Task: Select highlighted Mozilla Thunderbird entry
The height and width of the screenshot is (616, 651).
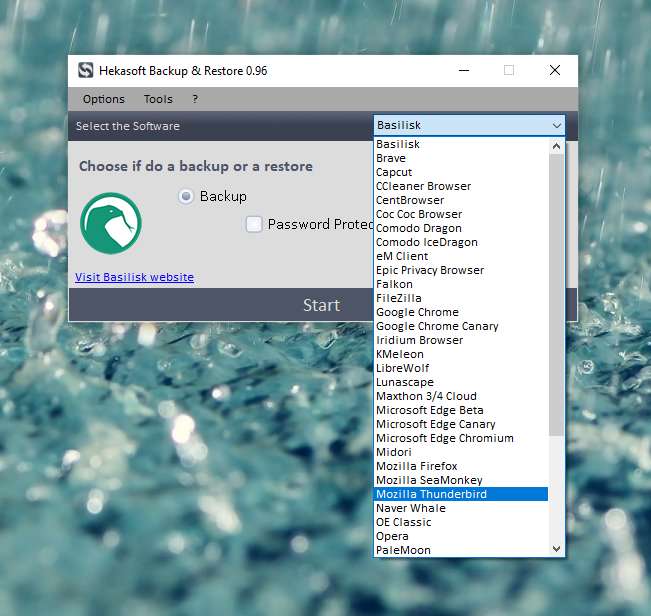Action: [x=461, y=494]
